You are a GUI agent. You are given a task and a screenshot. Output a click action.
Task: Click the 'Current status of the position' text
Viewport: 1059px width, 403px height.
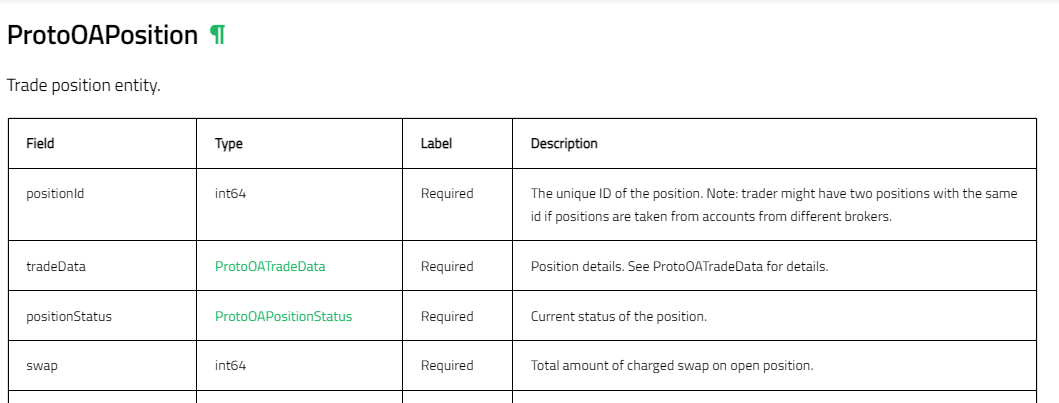[x=619, y=316]
